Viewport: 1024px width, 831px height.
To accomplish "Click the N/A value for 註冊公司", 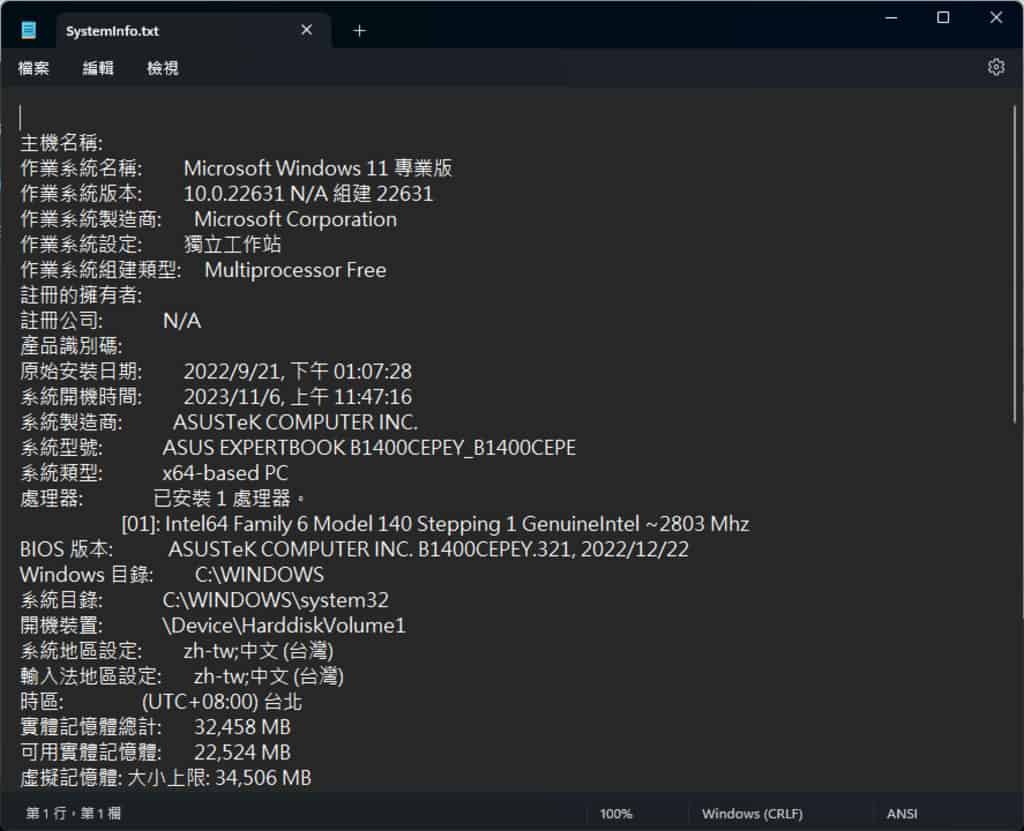I will (x=182, y=321).
